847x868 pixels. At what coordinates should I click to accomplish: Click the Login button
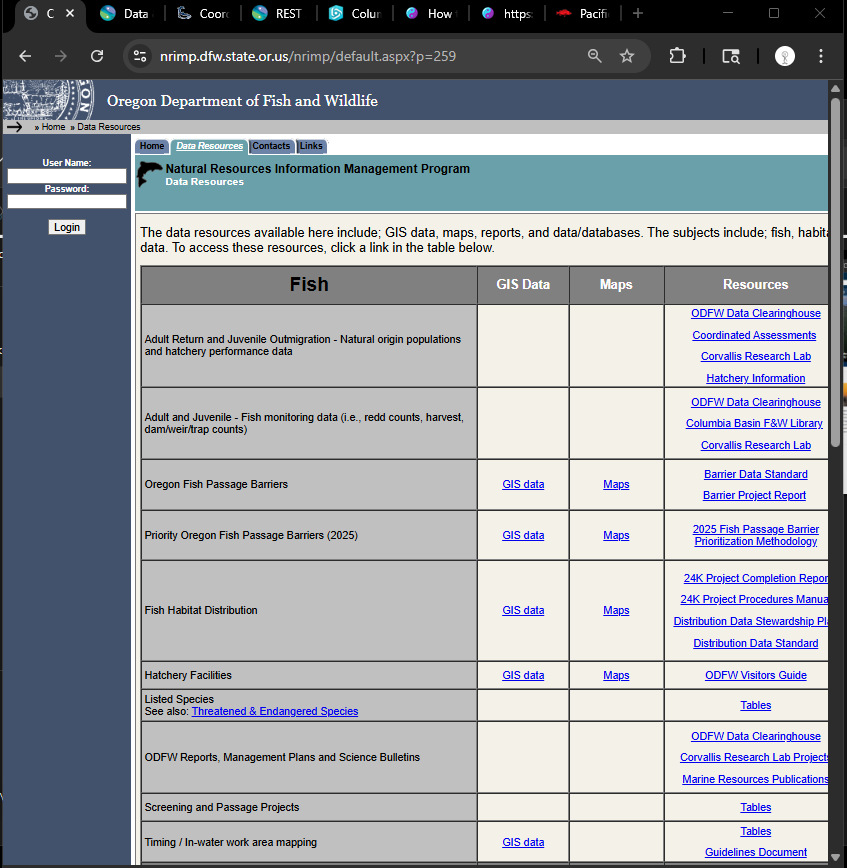coord(67,227)
